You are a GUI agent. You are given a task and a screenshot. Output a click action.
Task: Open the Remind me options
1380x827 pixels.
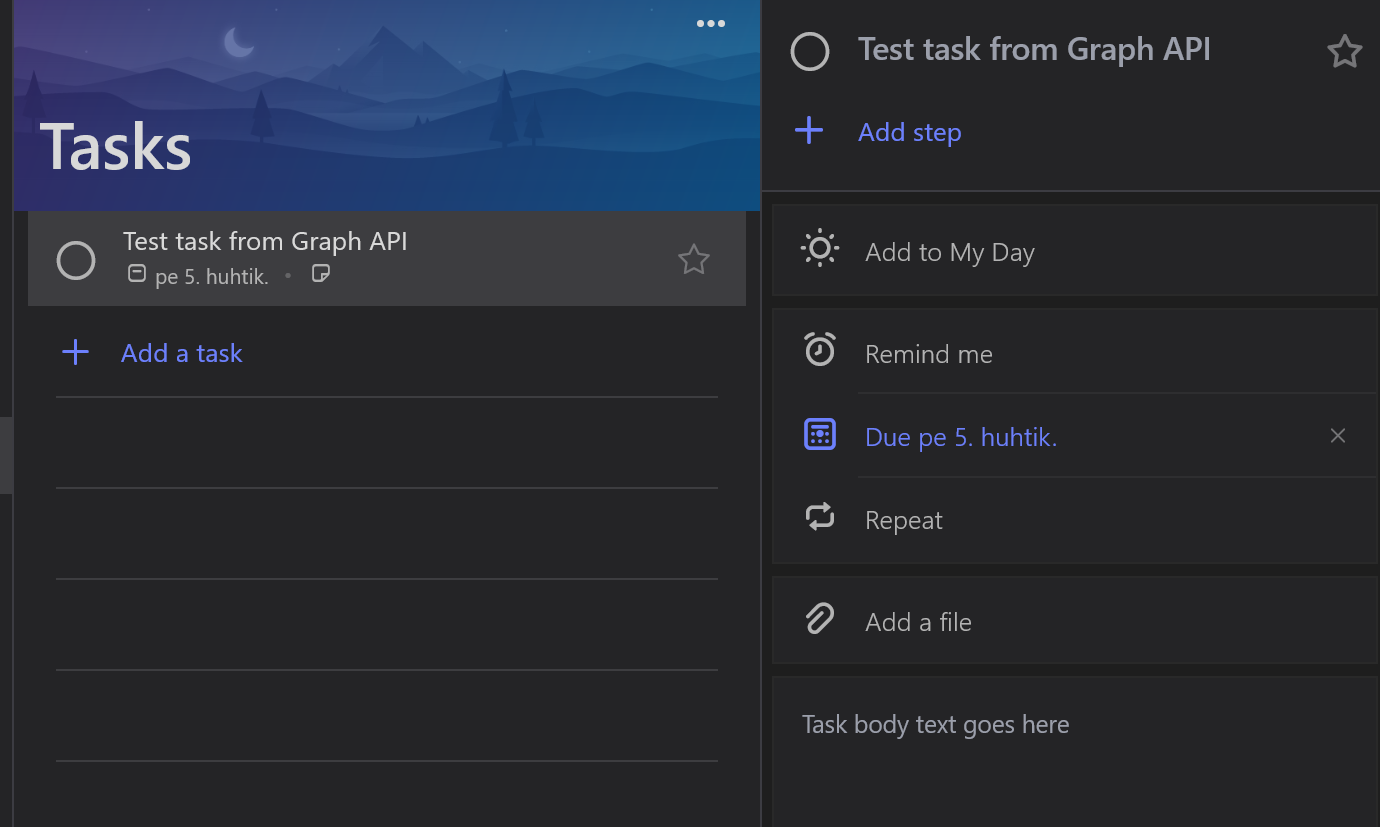click(928, 354)
